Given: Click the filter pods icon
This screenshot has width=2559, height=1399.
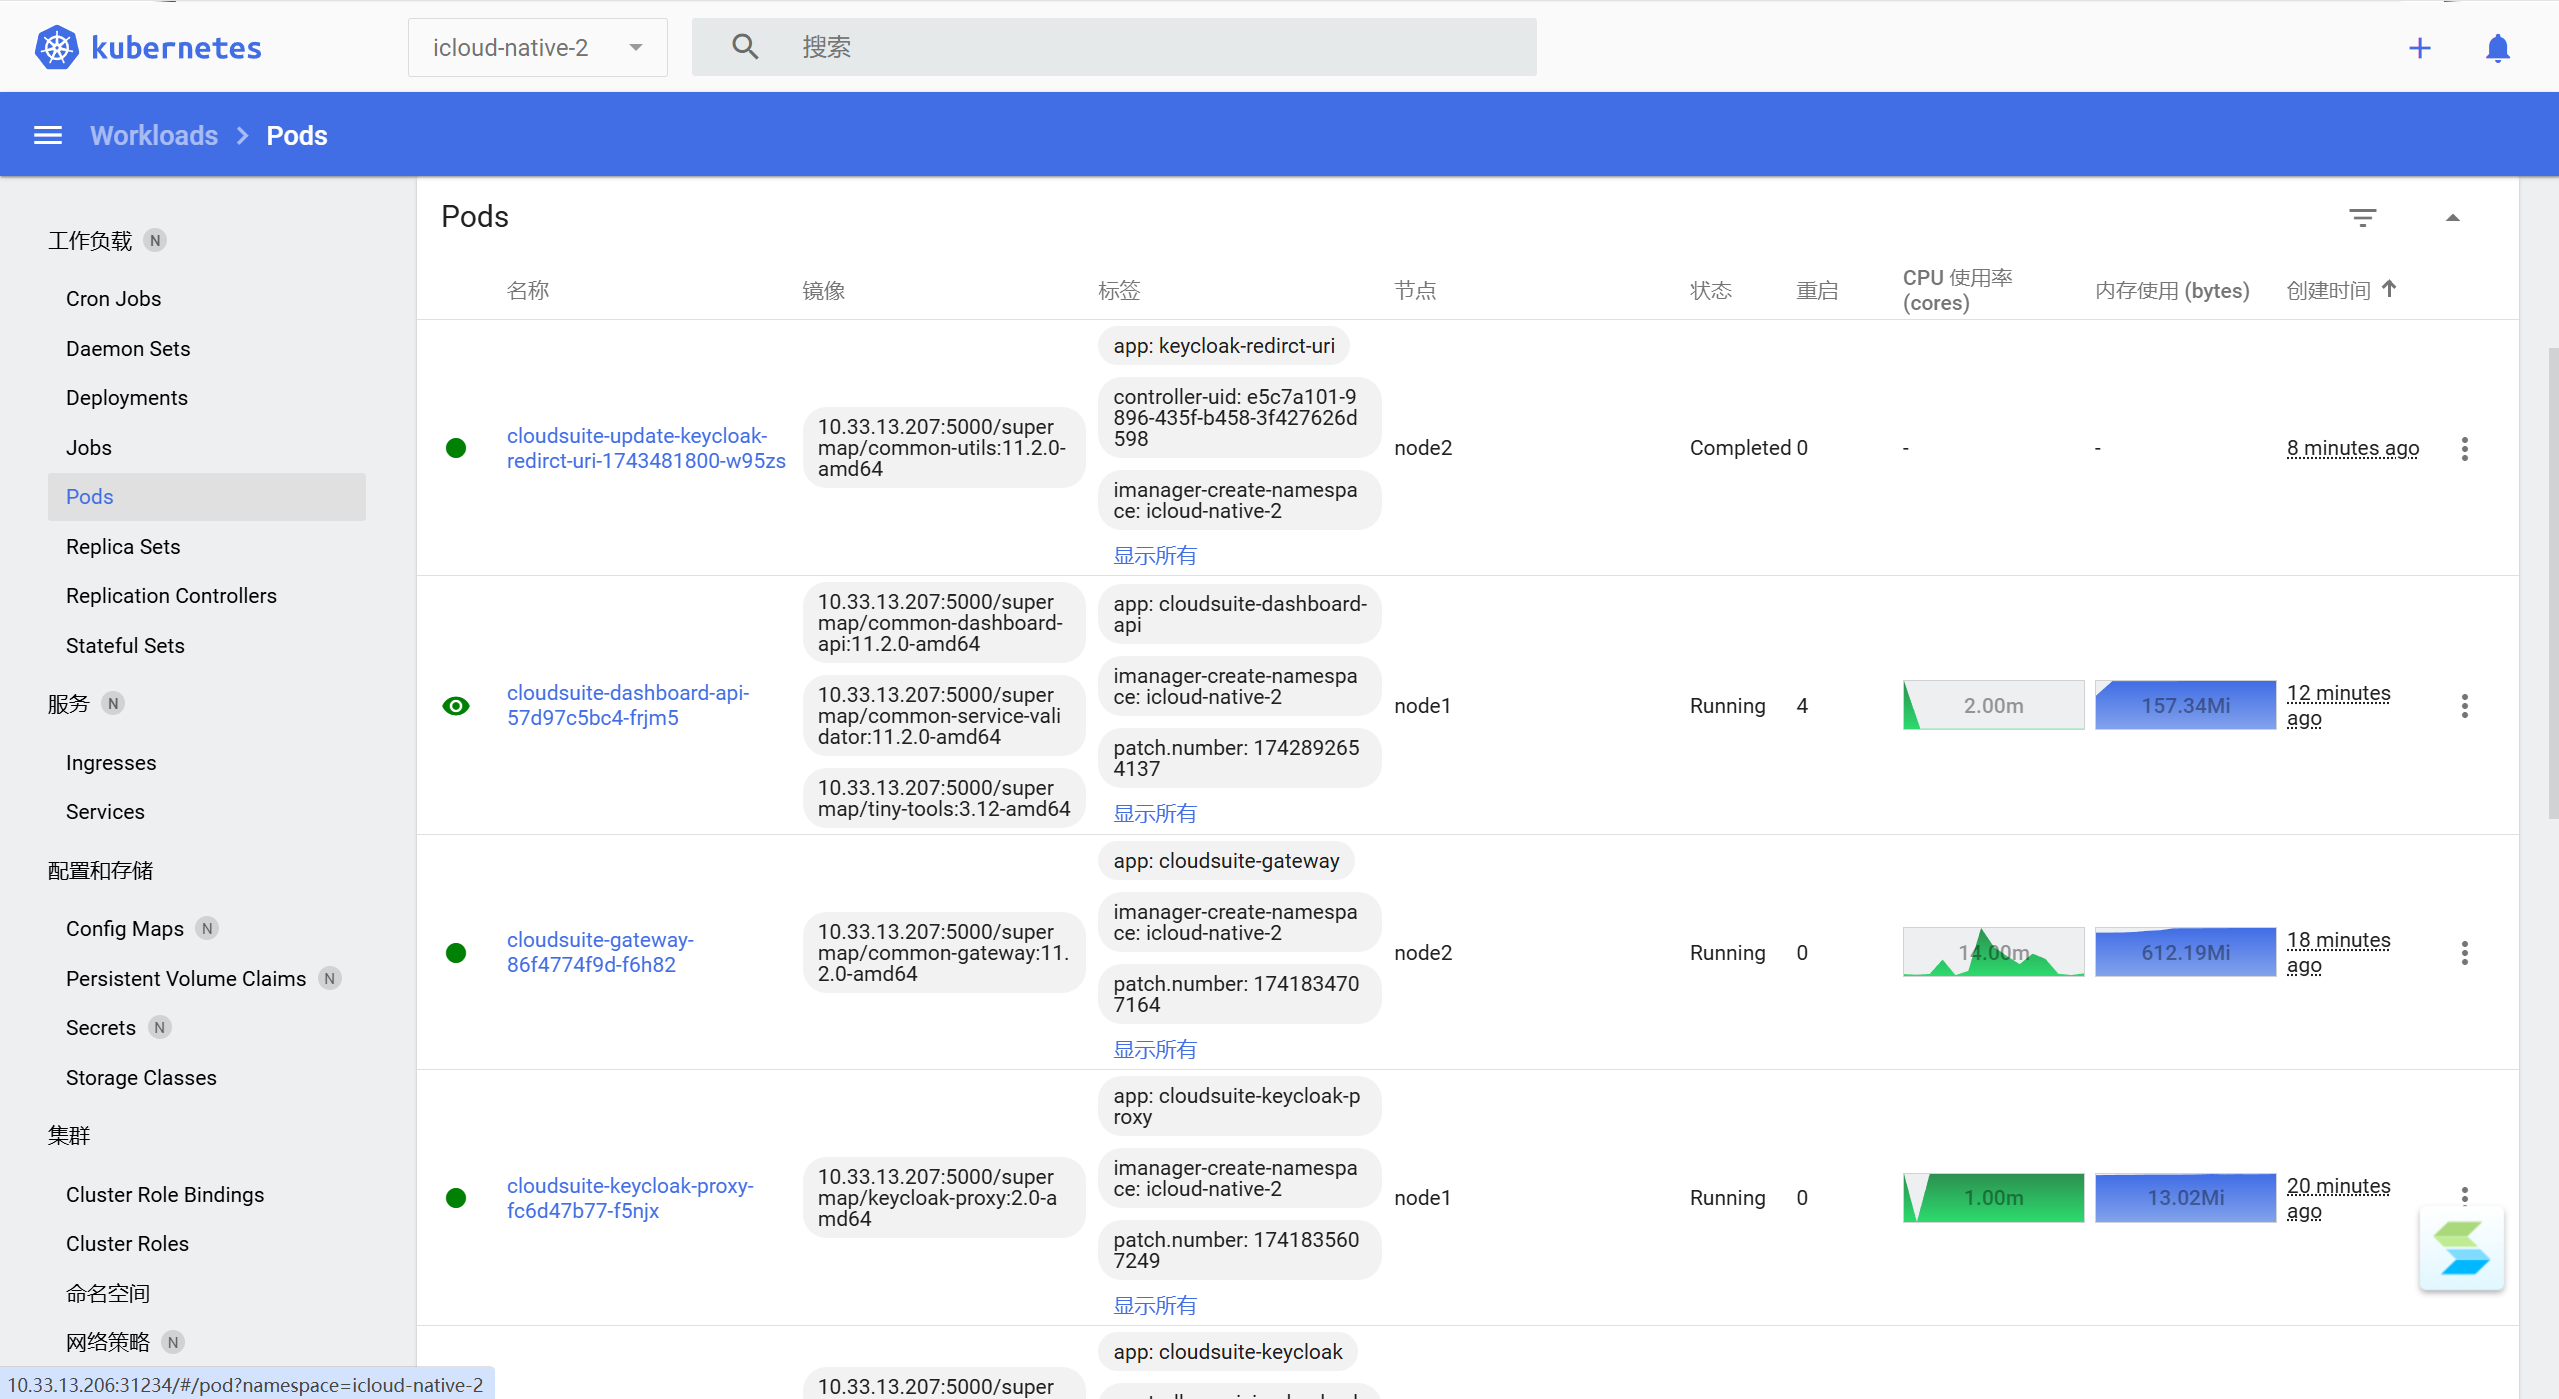Looking at the screenshot, I should pos(2362,217).
